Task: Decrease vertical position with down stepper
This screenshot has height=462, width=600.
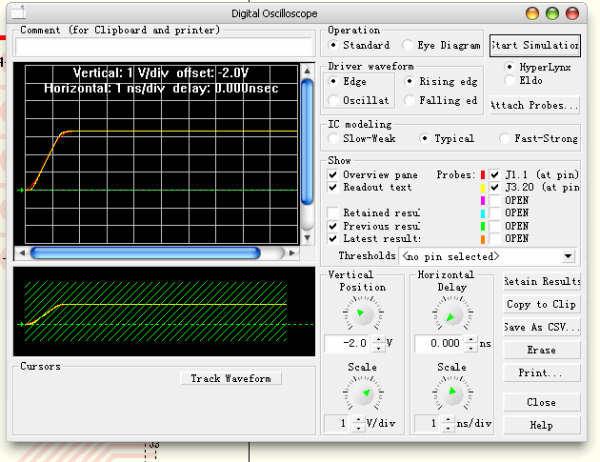Action: tap(378, 348)
